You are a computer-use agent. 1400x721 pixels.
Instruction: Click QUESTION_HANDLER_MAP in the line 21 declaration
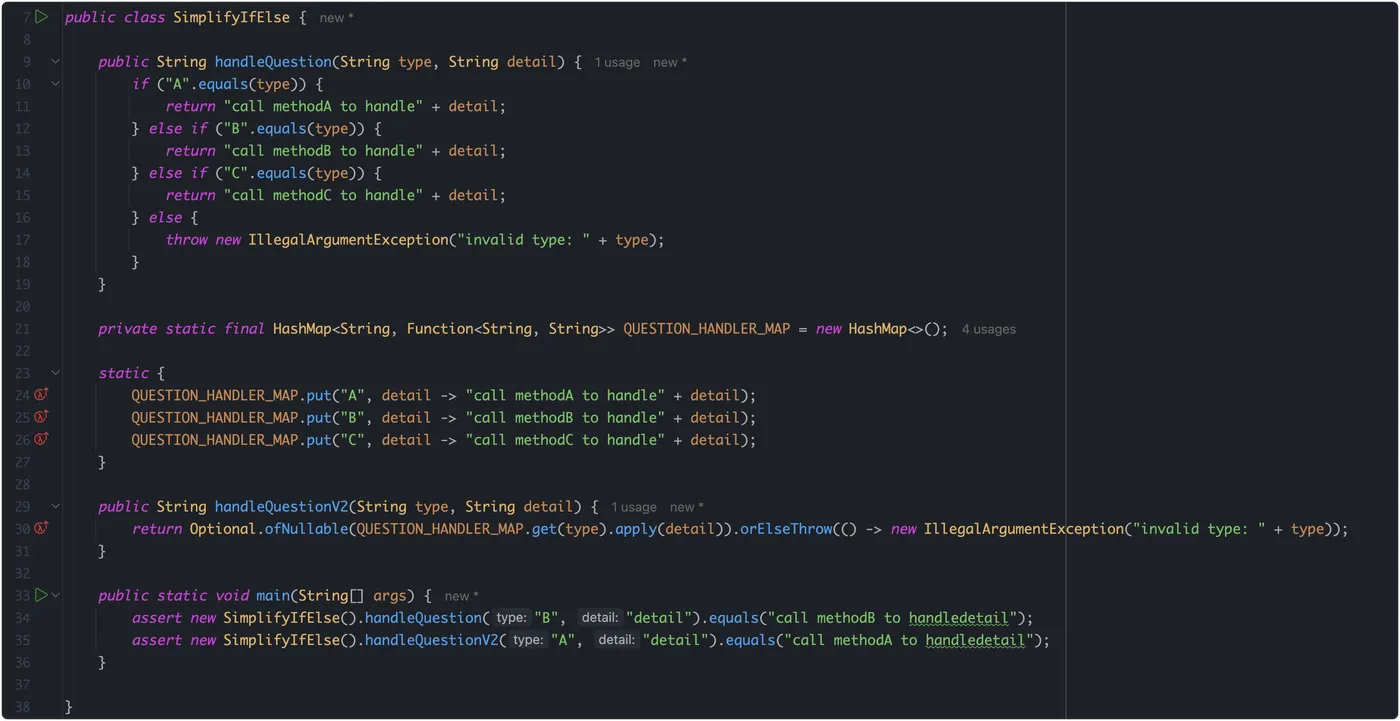706,329
